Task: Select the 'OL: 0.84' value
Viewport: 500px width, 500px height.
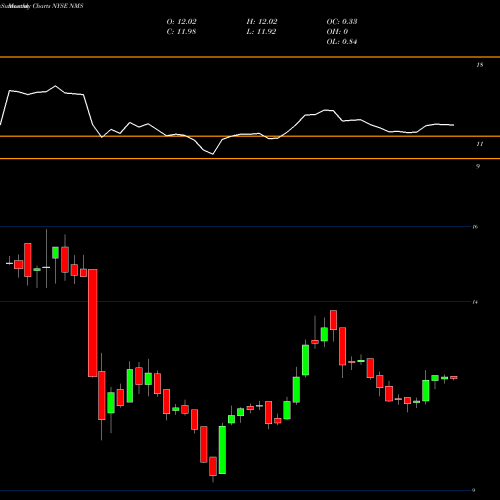Action: (x=342, y=42)
